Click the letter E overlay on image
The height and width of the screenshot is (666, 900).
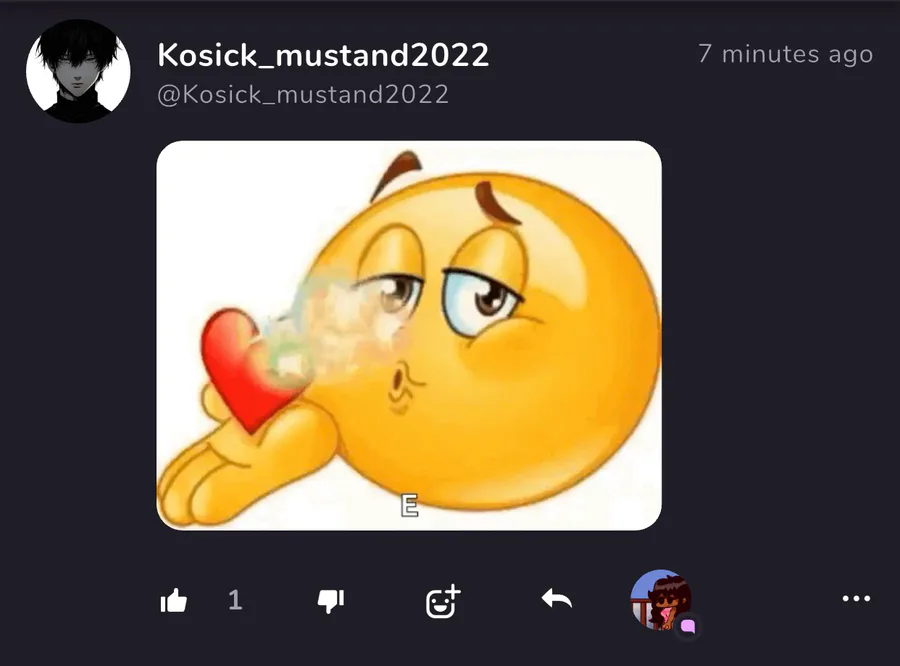pyautogui.click(x=409, y=506)
